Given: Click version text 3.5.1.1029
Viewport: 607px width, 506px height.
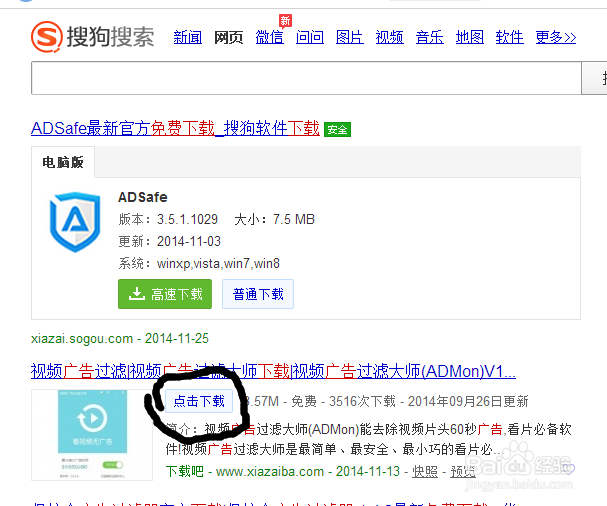Looking at the screenshot, I should [187, 220].
